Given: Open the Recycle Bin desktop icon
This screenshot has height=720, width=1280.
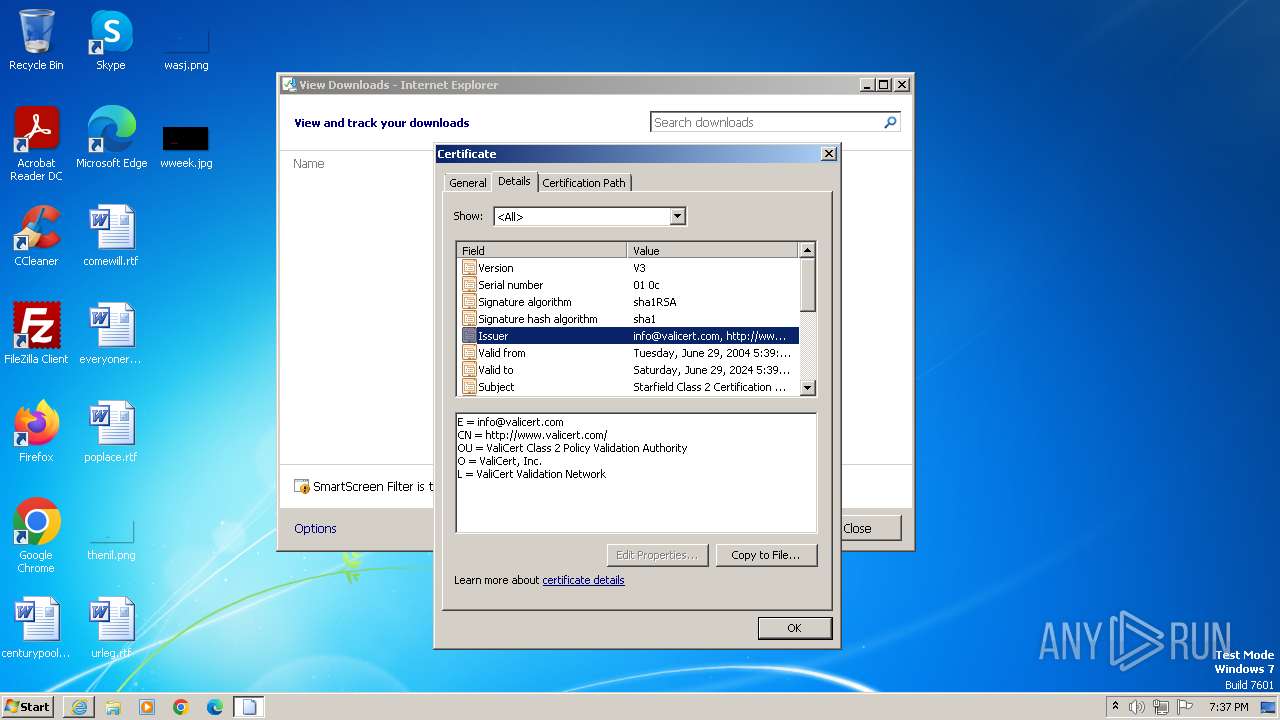Looking at the screenshot, I should coord(36,40).
